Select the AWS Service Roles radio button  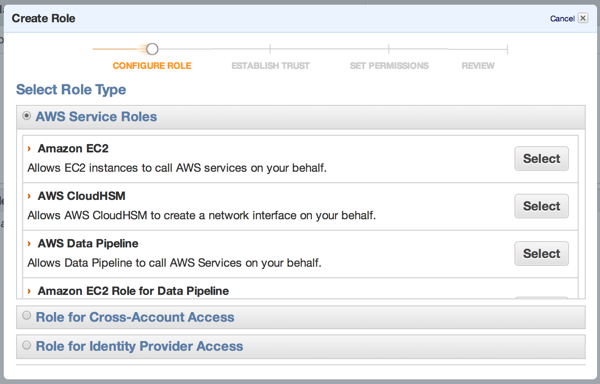point(26,116)
